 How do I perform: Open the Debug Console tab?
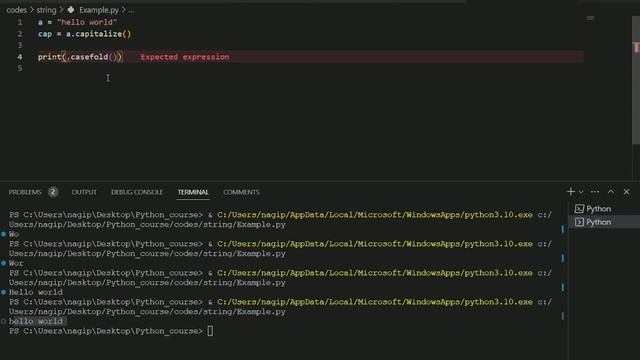coord(137,192)
